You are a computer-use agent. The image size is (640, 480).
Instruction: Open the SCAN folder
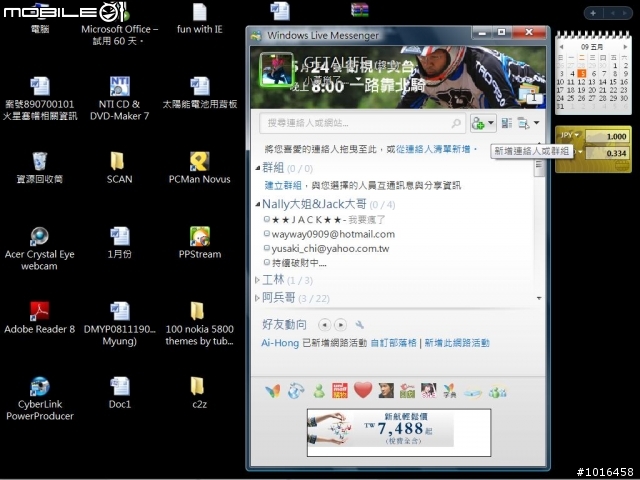(119, 167)
